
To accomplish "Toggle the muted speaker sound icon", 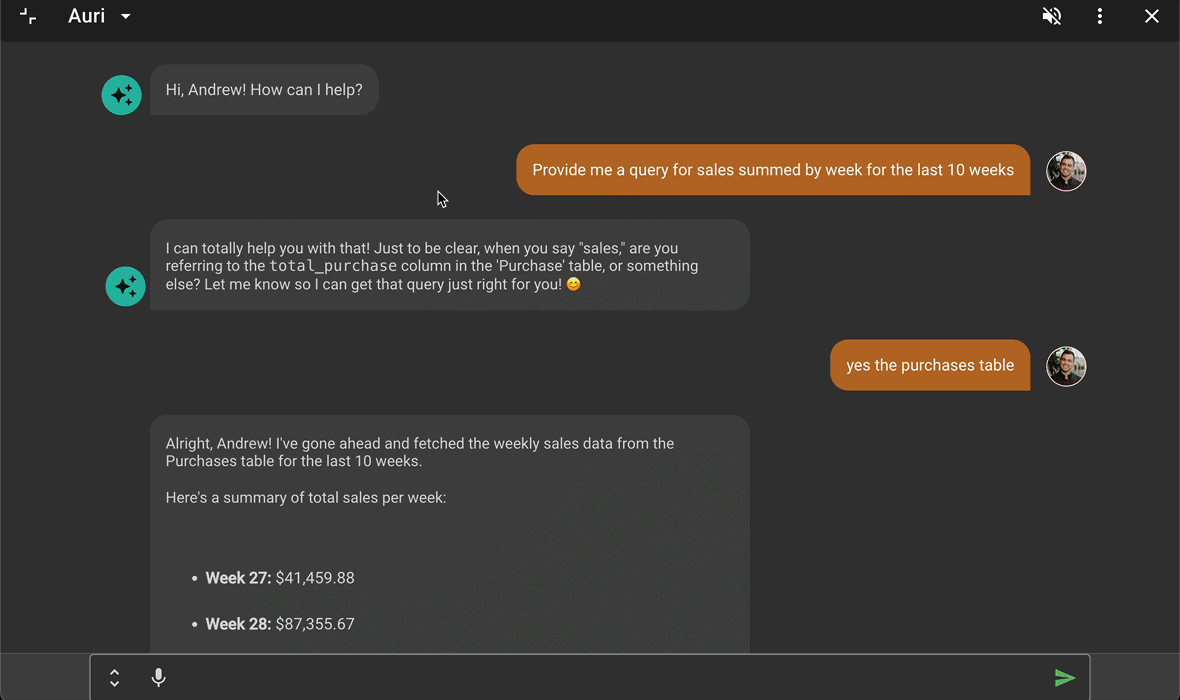I will (x=1051, y=16).
